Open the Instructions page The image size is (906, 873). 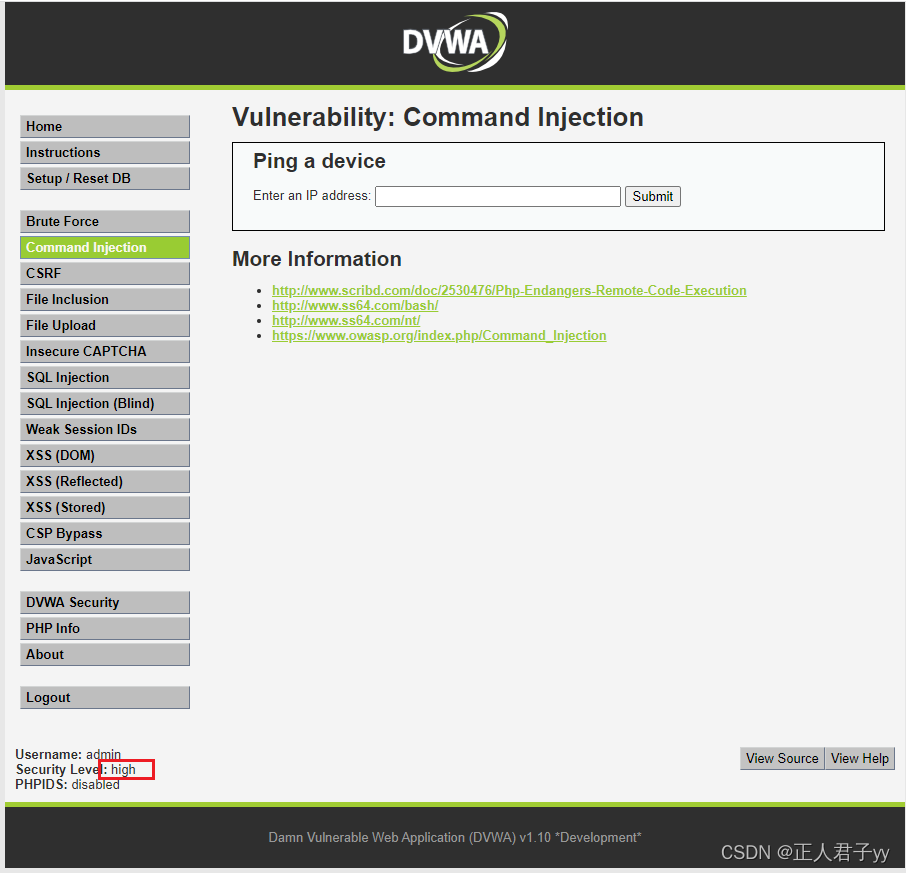click(105, 153)
